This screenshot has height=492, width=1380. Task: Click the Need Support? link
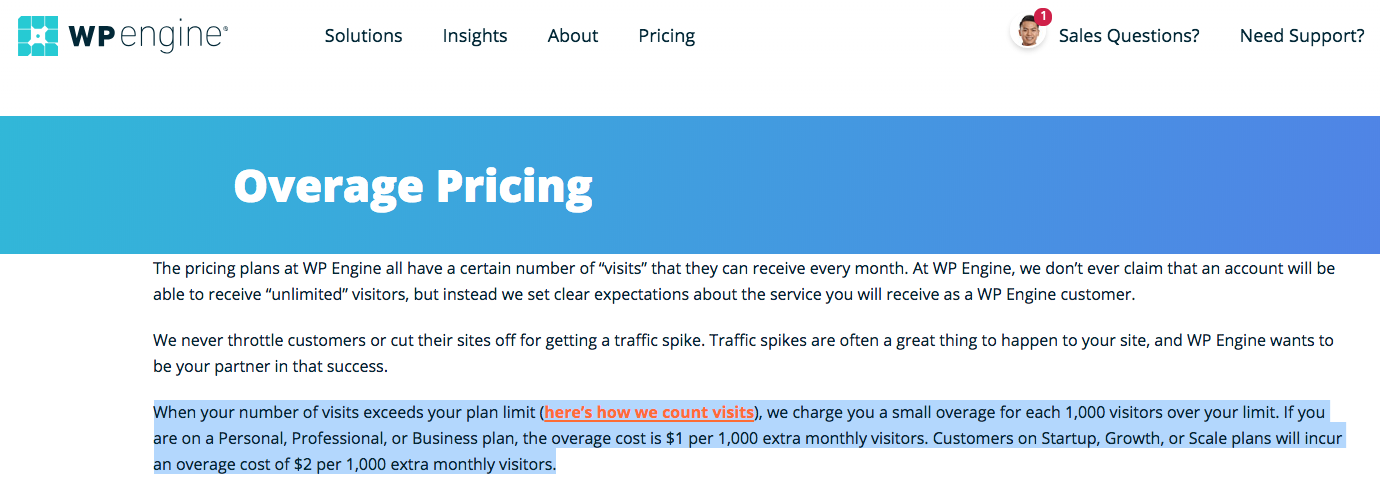pos(1302,36)
